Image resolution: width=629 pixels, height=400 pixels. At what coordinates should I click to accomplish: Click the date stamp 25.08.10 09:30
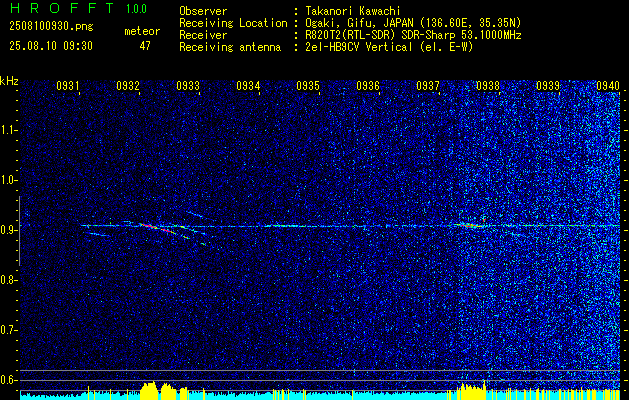point(51,46)
